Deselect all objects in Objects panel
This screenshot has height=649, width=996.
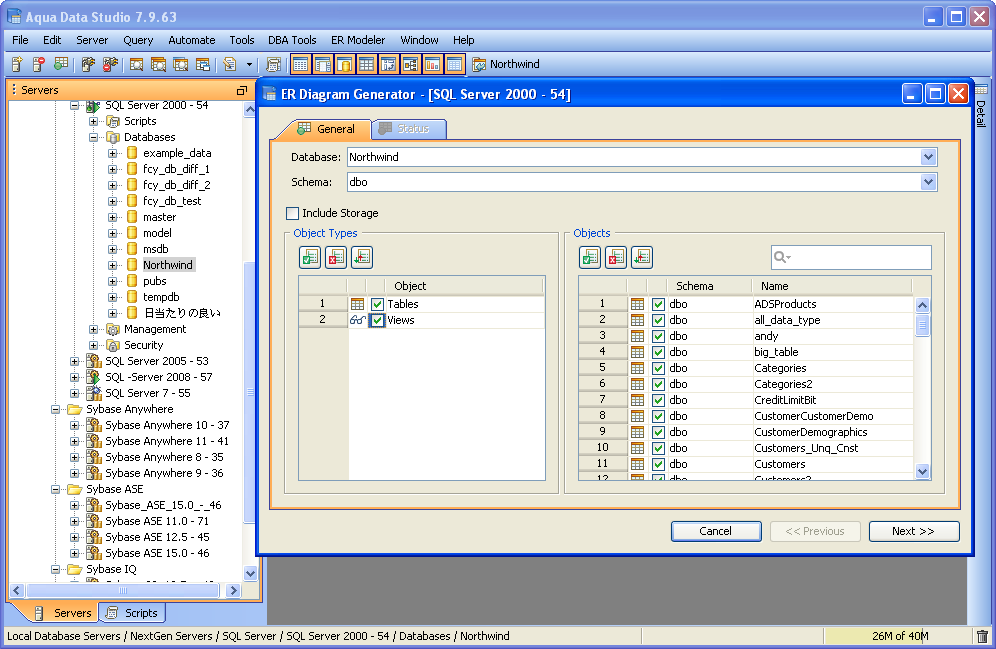(x=616, y=257)
